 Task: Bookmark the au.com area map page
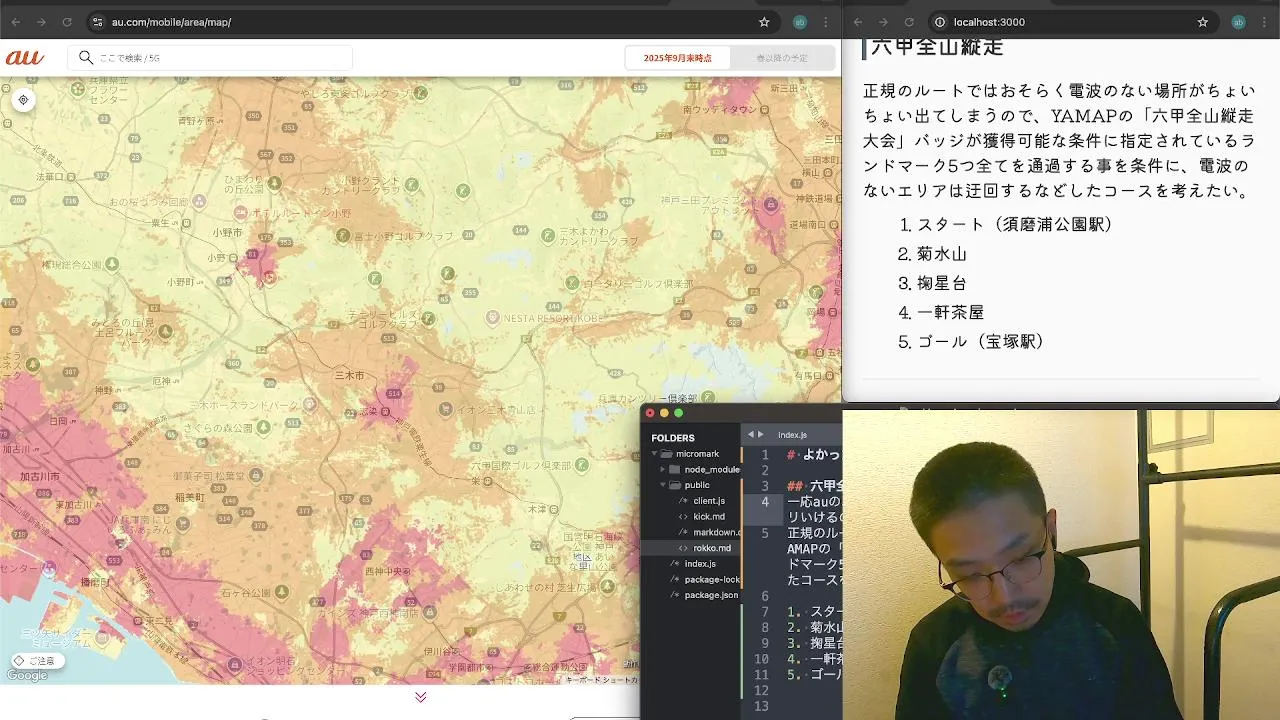(764, 22)
